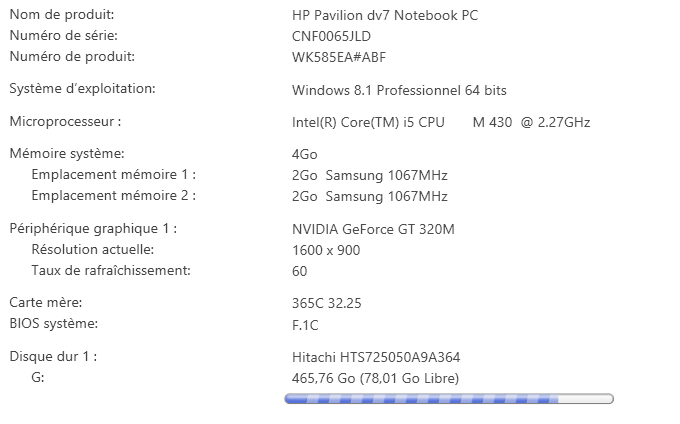Click NVIDIA GeForce GT 320M value
Image resolution: width=680 pixels, height=424 pixels.
coord(372,229)
